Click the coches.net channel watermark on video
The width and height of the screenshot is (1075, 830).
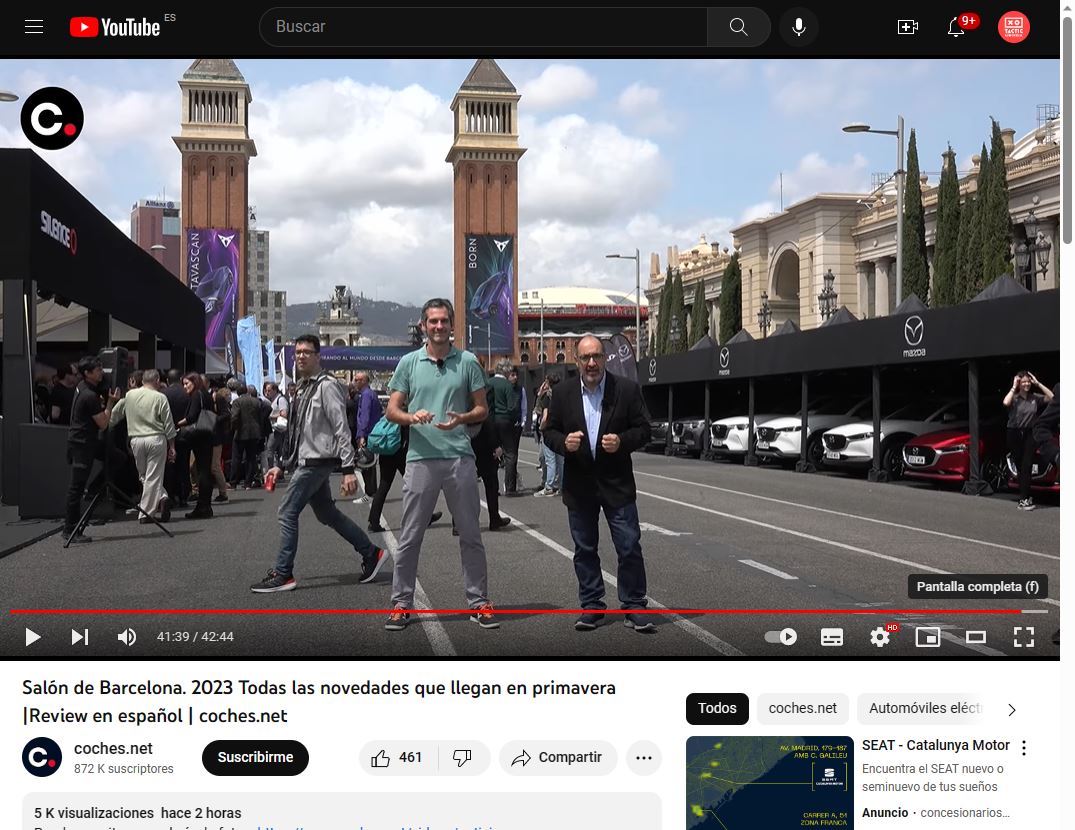pyautogui.click(x=52, y=119)
